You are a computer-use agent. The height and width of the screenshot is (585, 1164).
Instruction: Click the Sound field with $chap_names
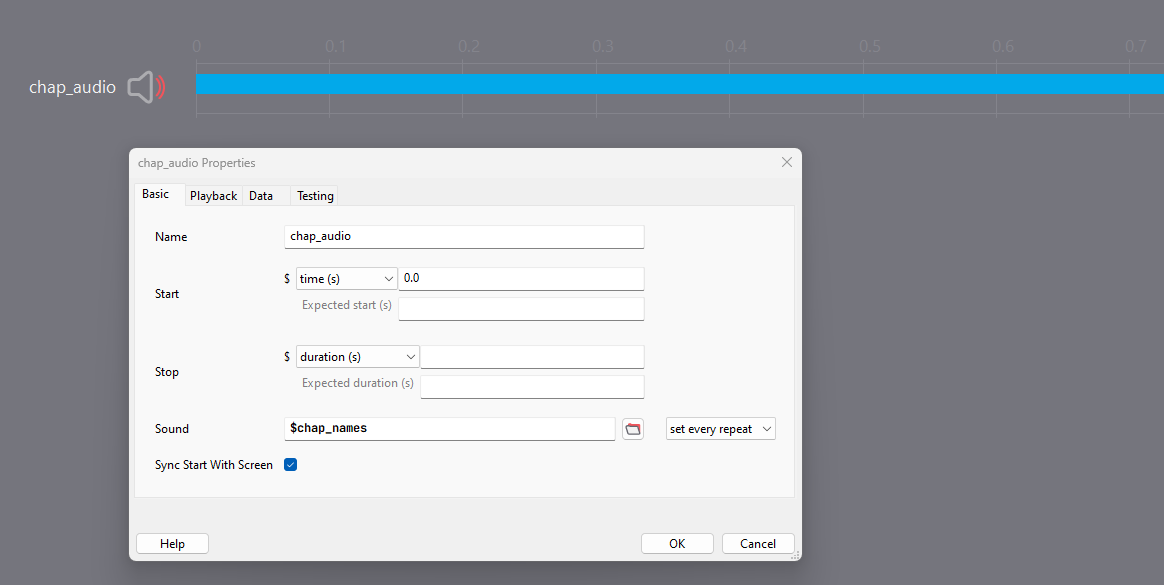[x=450, y=428]
